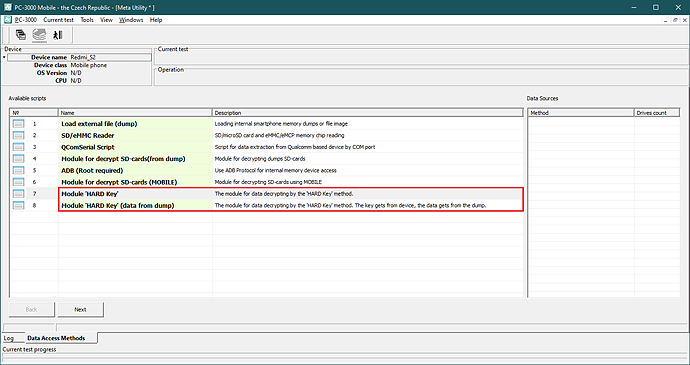Switch to the Log tab

(9, 338)
